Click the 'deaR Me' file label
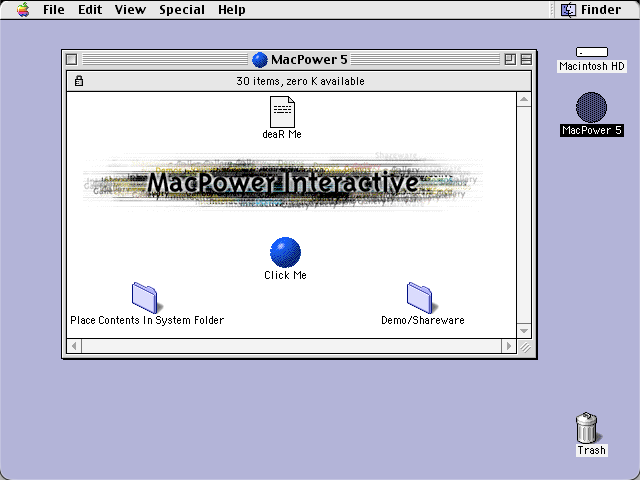 tap(282, 134)
